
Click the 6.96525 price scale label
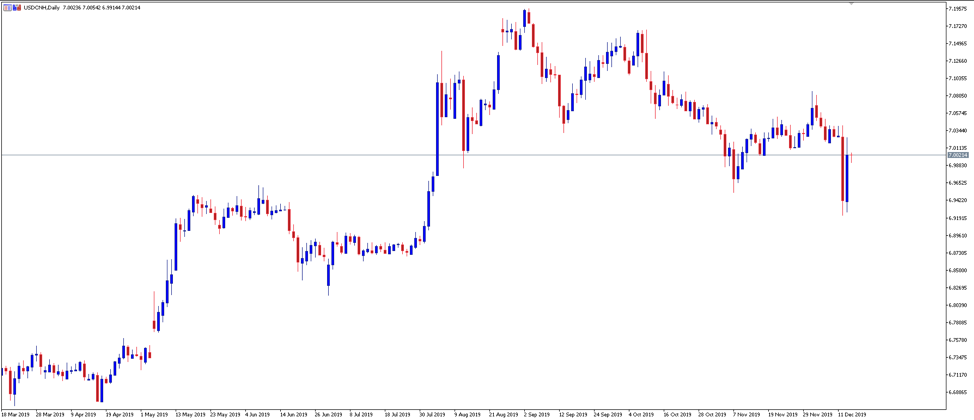[x=958, y=183]
